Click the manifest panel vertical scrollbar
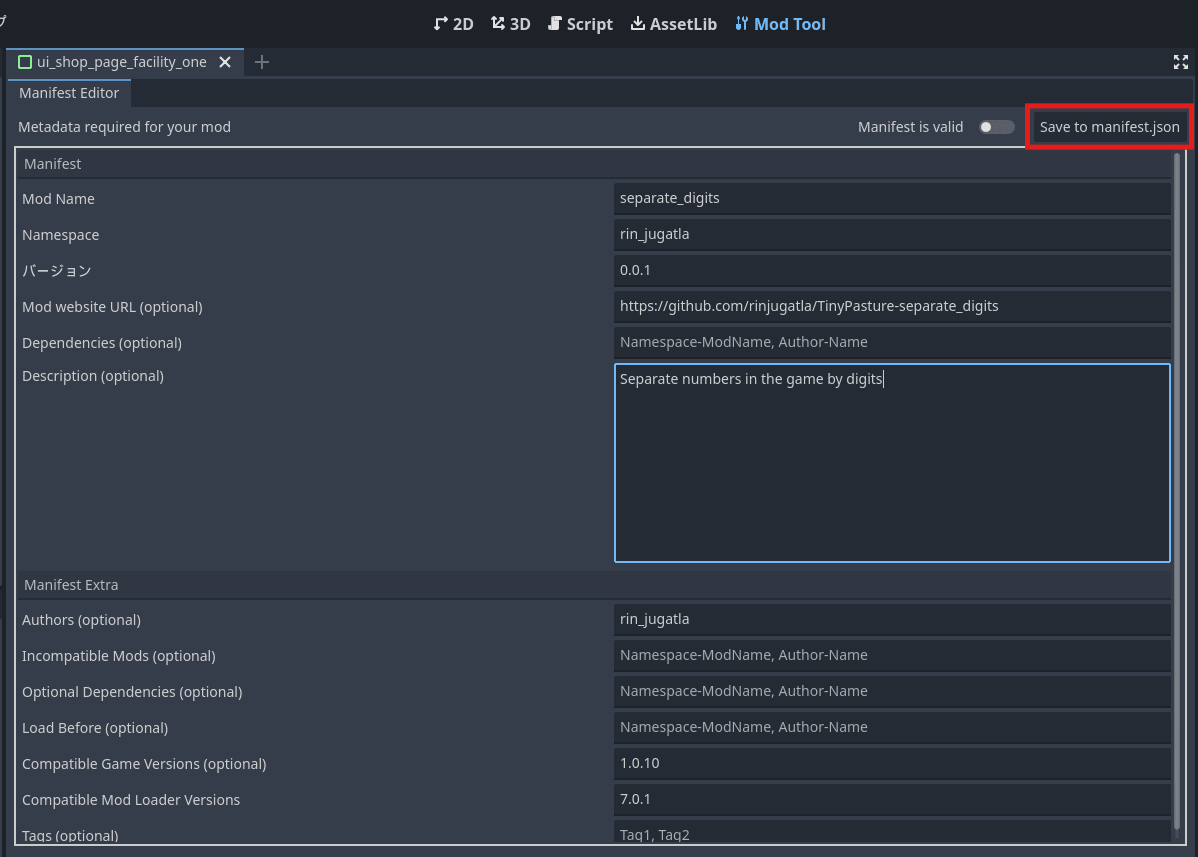 coord(1177,489)
